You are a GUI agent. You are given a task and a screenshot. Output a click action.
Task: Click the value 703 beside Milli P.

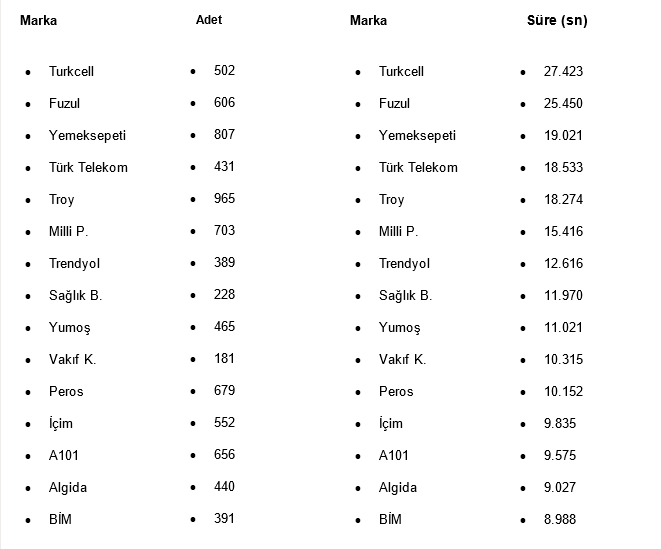point(224,231)
